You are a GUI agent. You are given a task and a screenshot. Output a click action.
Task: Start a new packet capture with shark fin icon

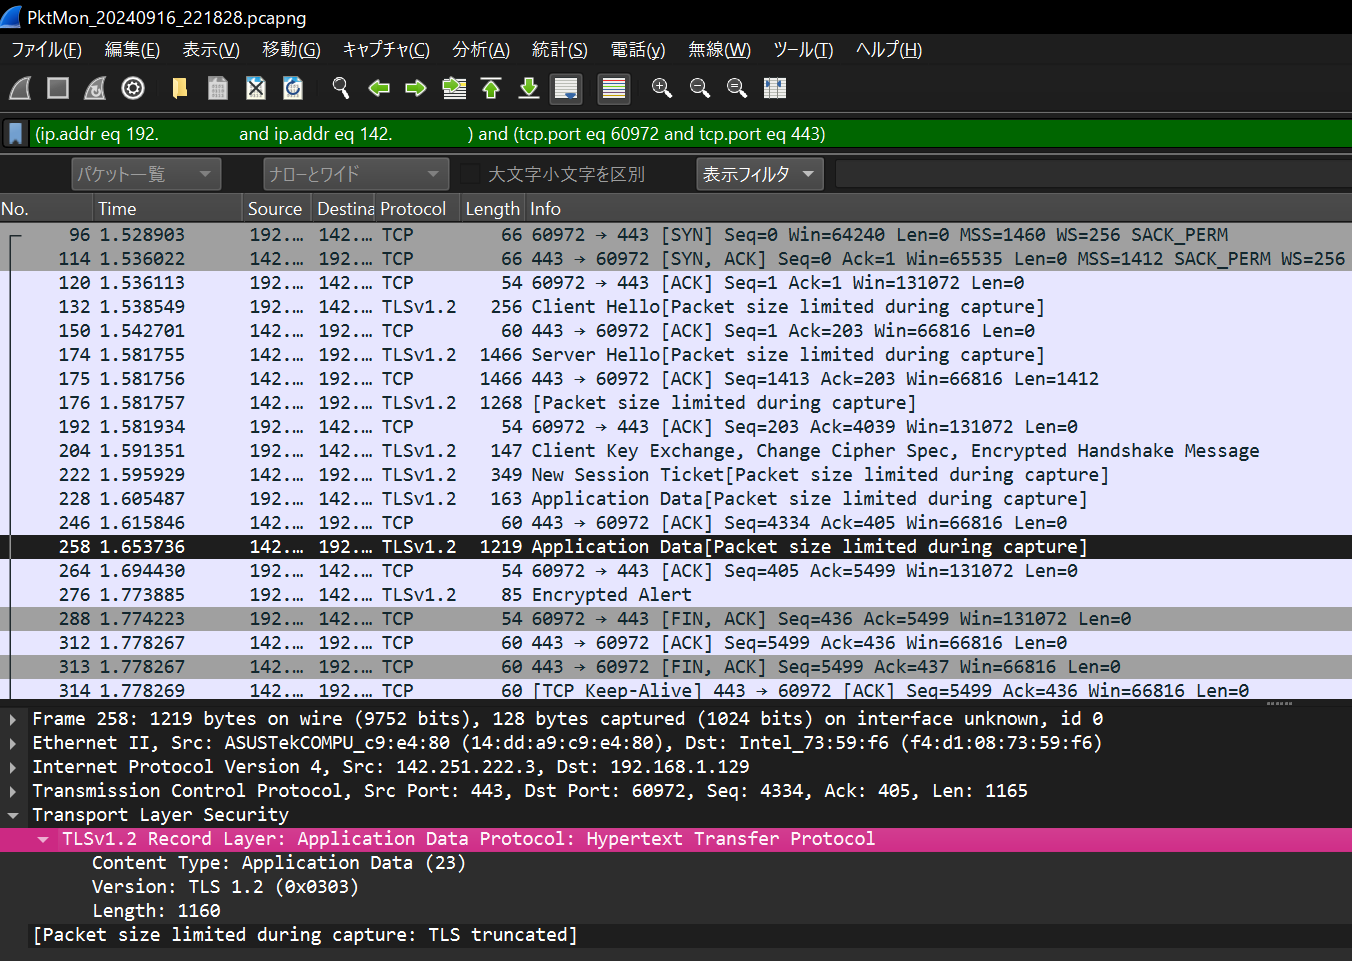click(x=20, y=89)
